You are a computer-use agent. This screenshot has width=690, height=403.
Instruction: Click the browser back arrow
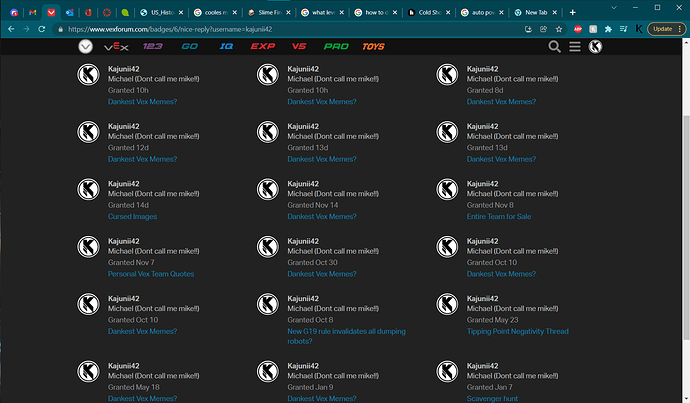[11, 29]
